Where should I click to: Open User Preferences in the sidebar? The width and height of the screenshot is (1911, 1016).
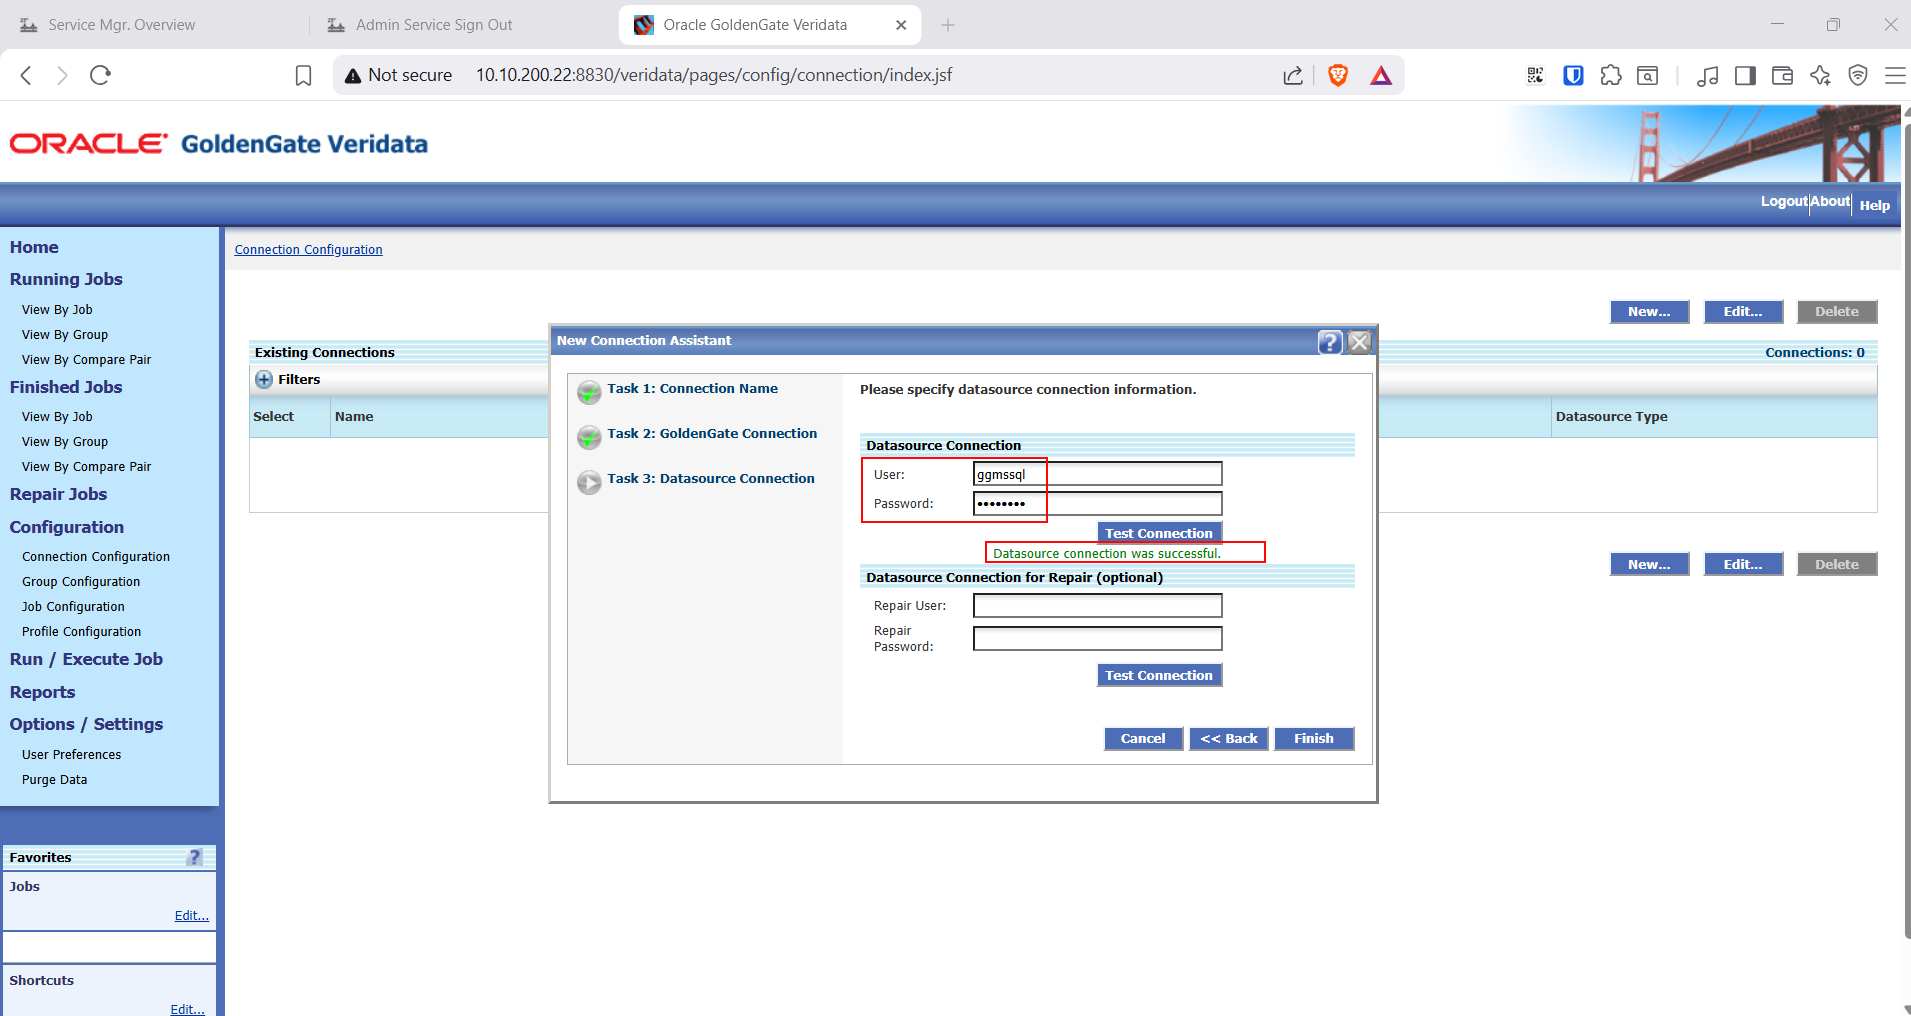tap(71, 755)
